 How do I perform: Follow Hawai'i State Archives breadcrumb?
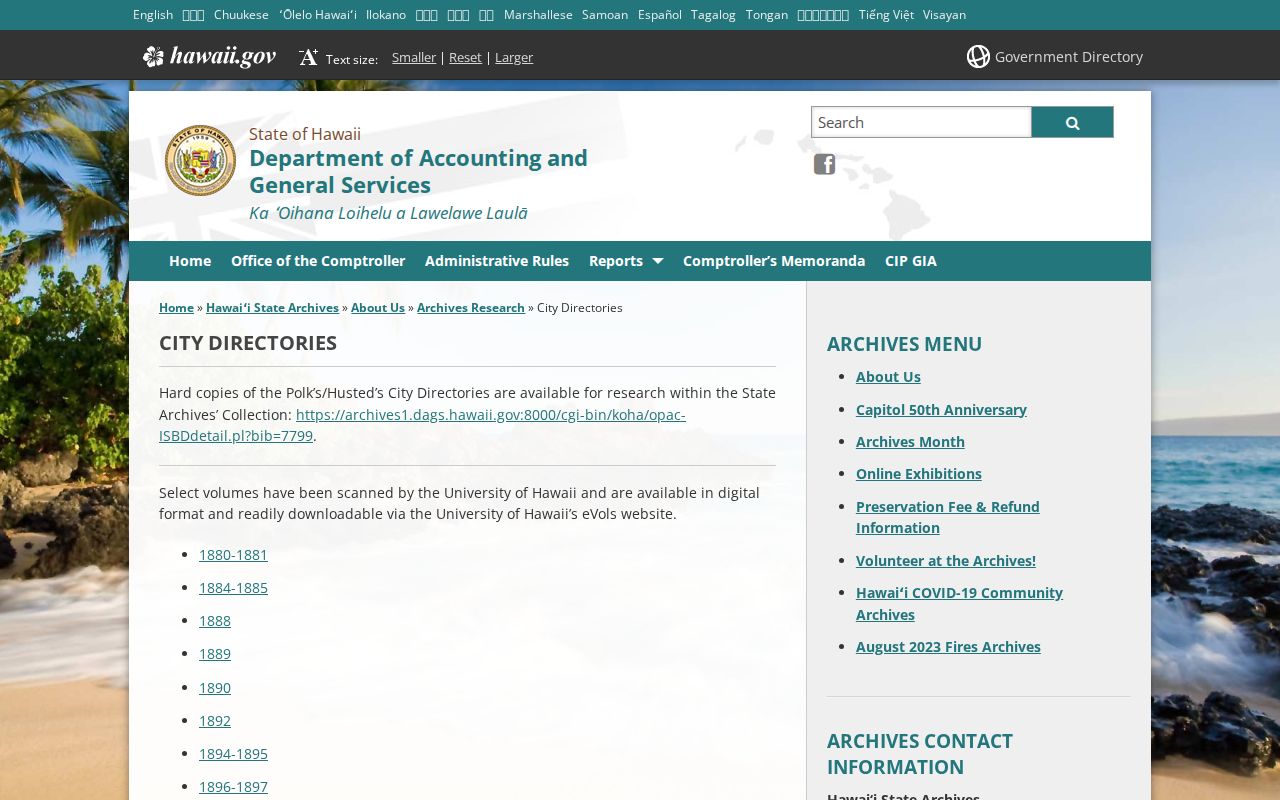pyautogui.click(x=272, y=308)
